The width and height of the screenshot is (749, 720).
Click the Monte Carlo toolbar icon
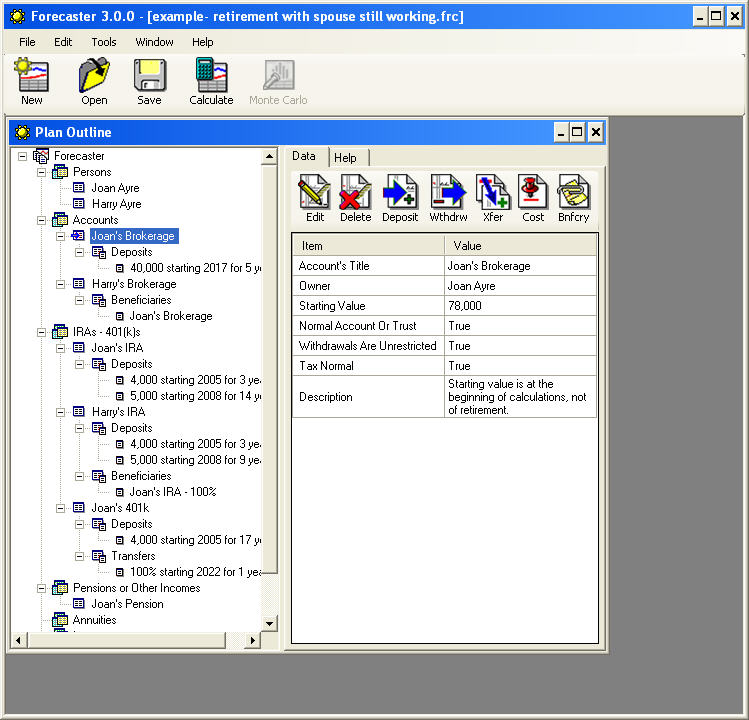(278, 75)
